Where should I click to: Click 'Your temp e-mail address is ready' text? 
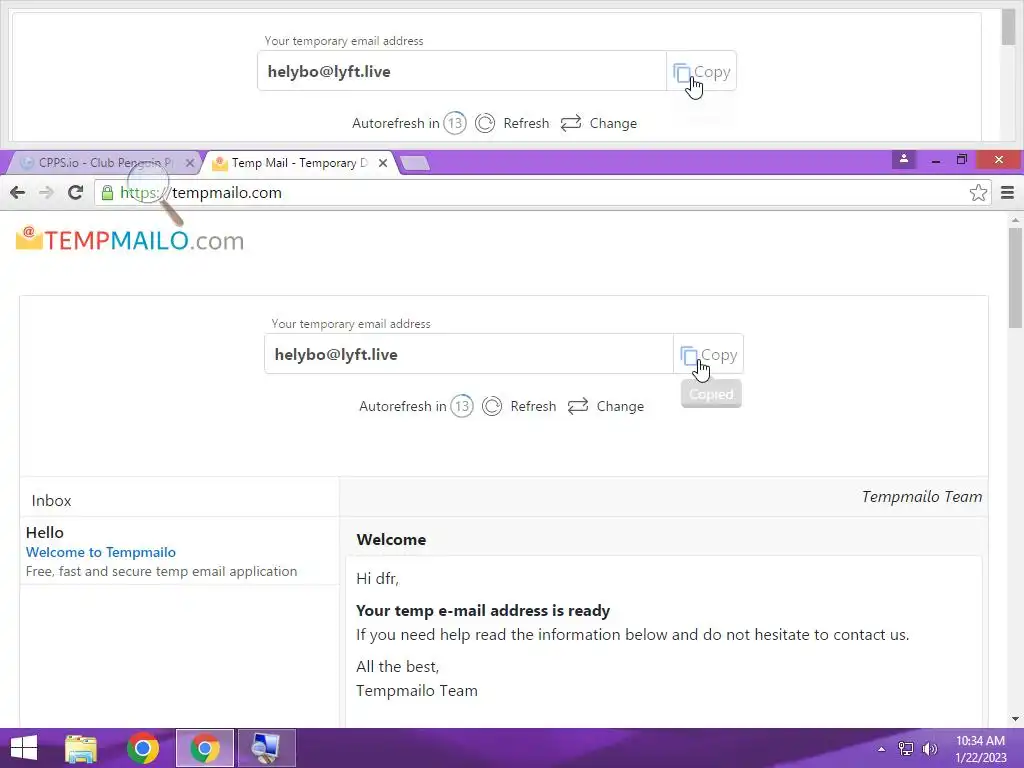[x=483, y=611]
